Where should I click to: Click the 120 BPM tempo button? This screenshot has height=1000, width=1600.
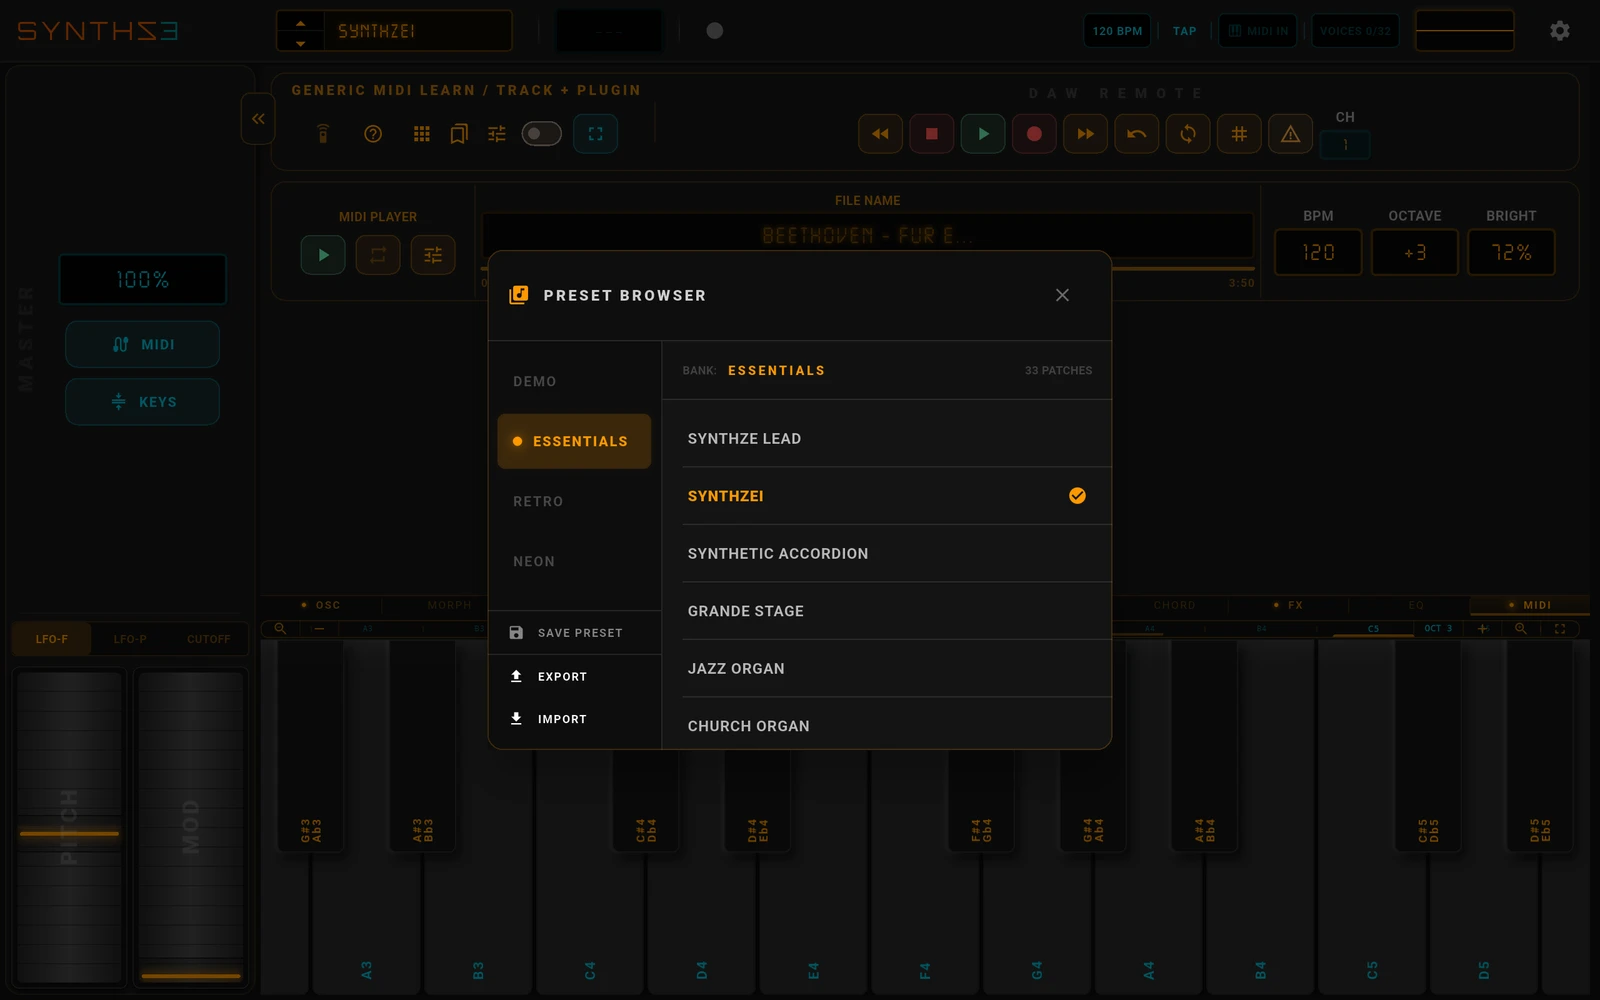pyautogui.click(x=1117, y=31)
